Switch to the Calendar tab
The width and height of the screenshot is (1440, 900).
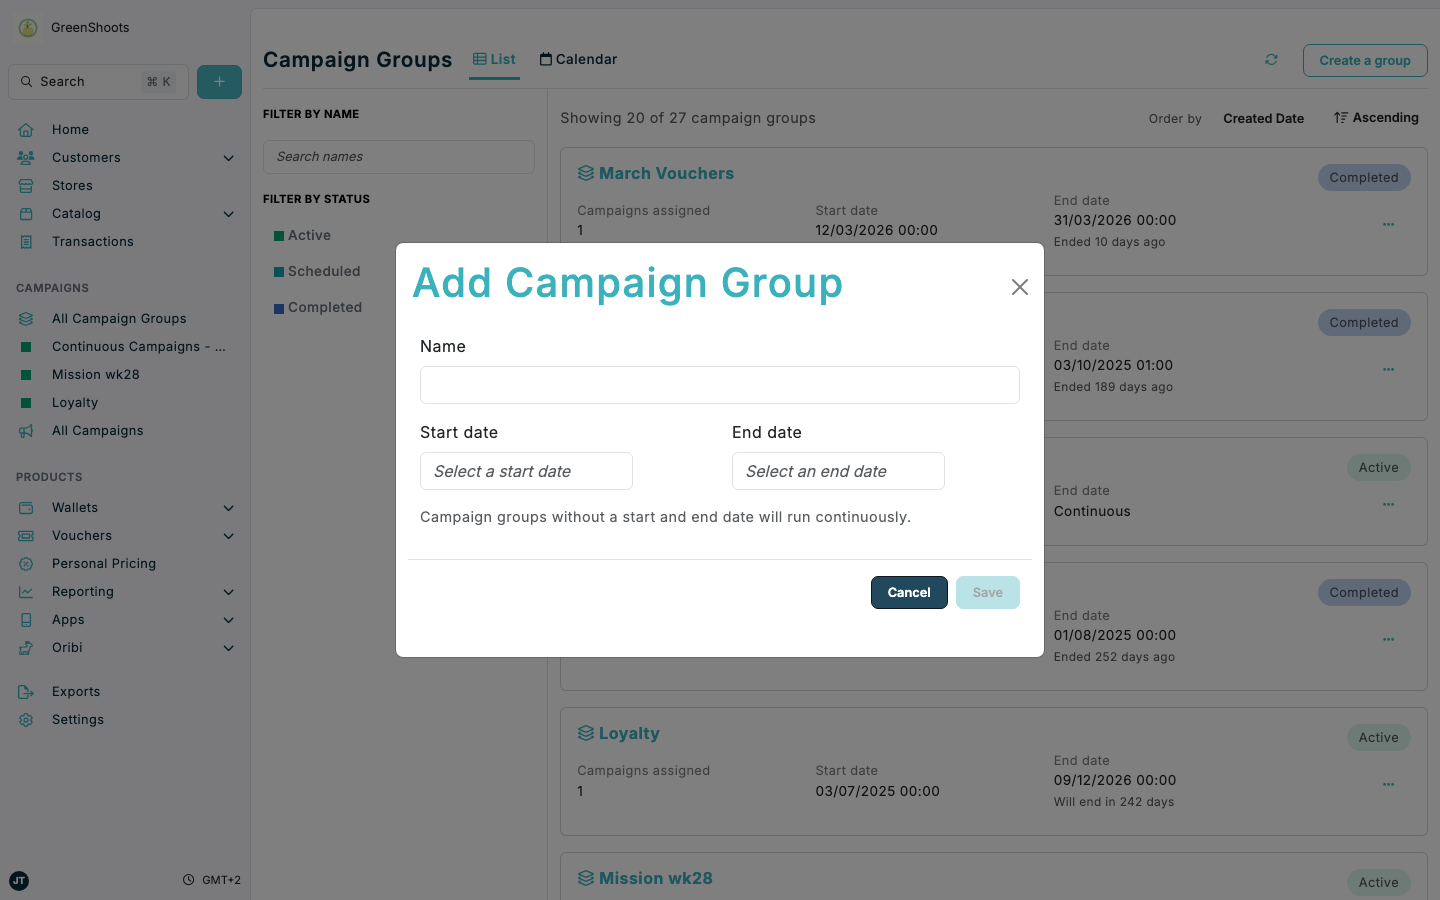[x=578, y=59]
